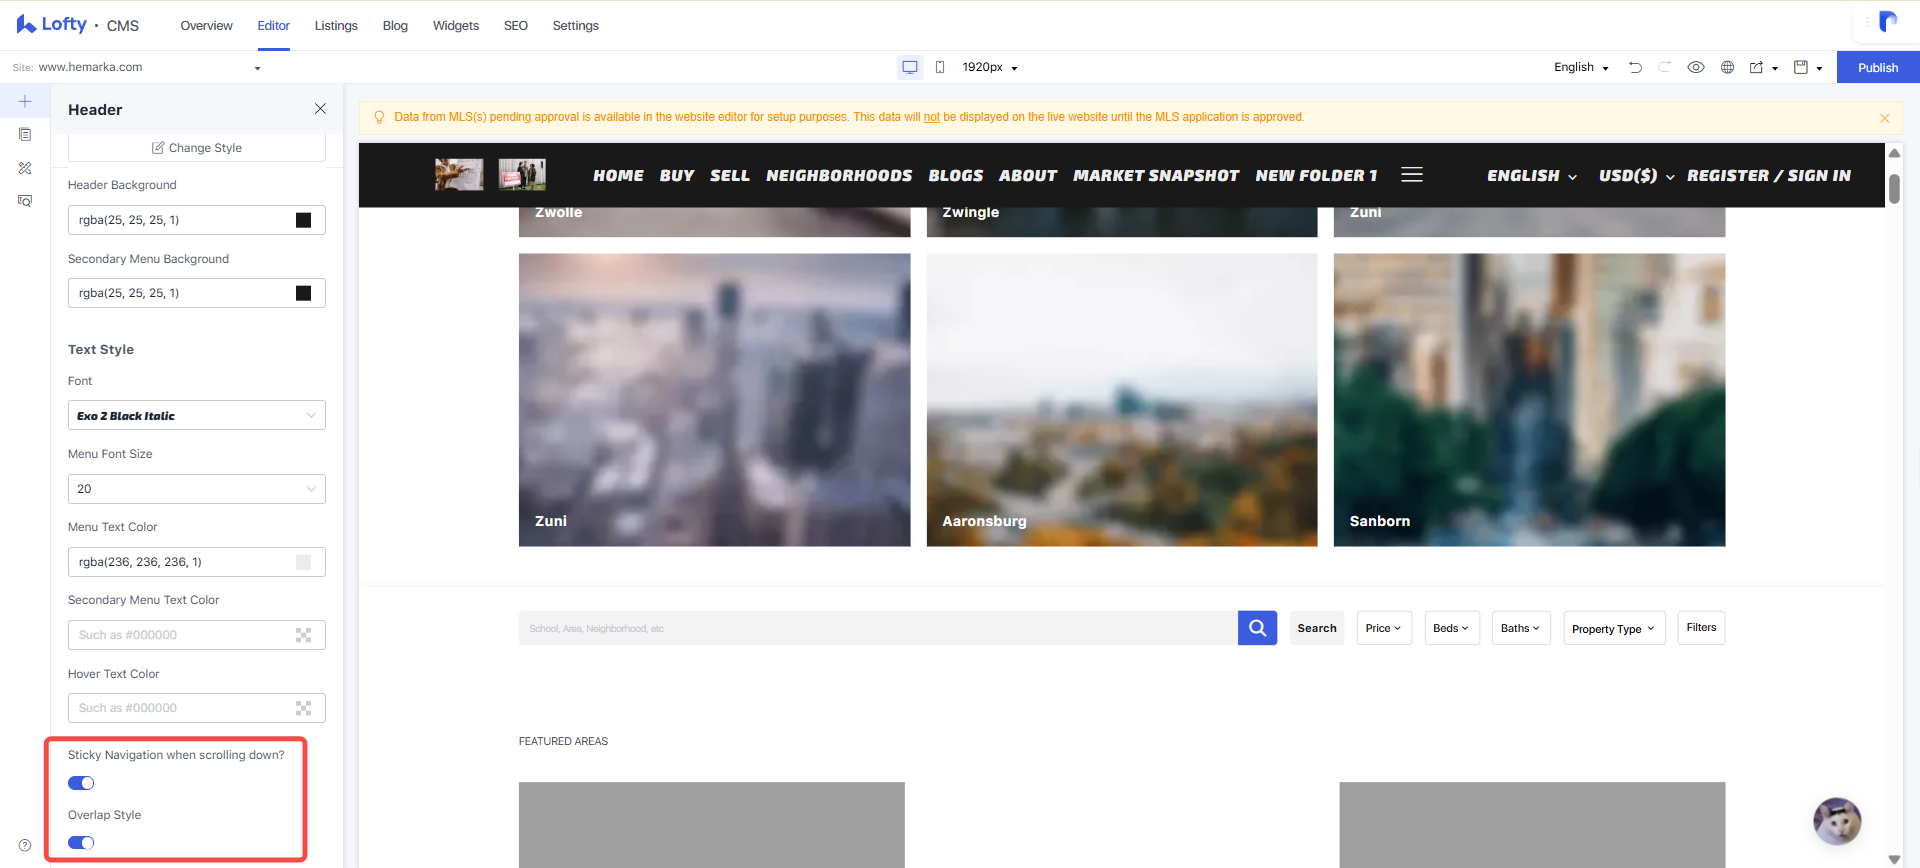Open the Aaronsburg neighborhood card
Viewport: 1920px width, 868px height.
click(1122, 400)
